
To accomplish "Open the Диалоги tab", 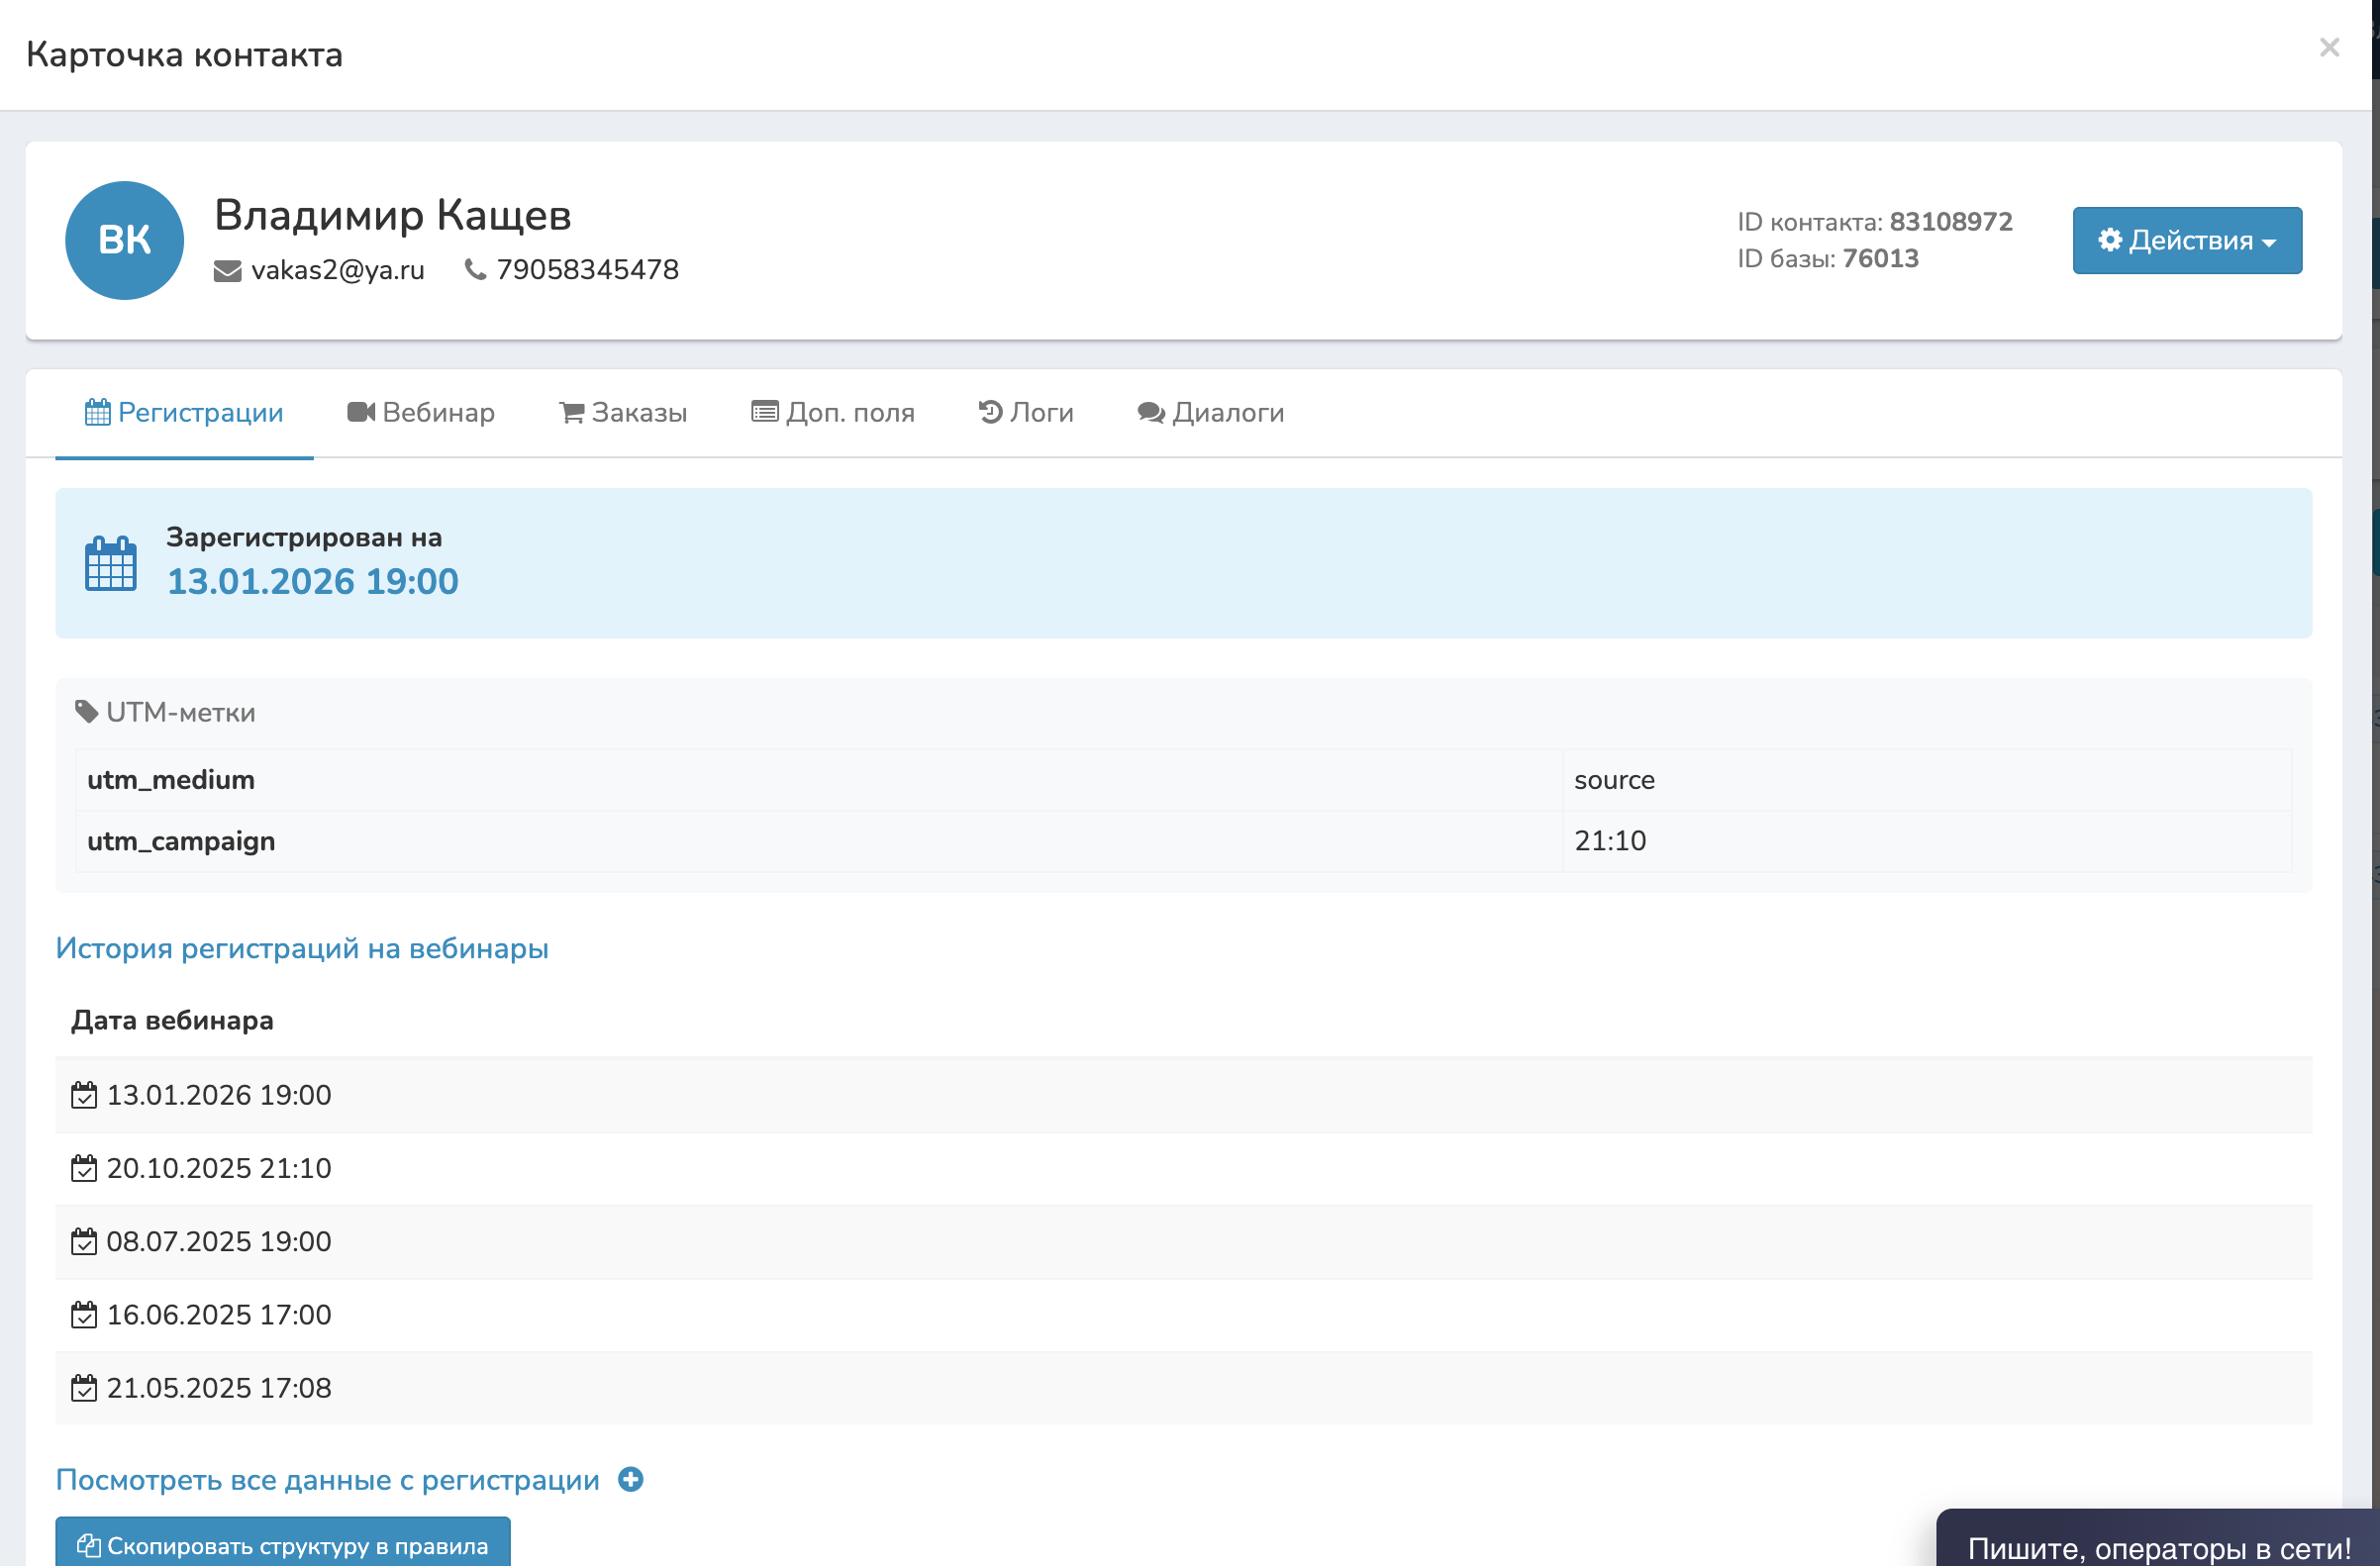I will (x=1210, y=412).
